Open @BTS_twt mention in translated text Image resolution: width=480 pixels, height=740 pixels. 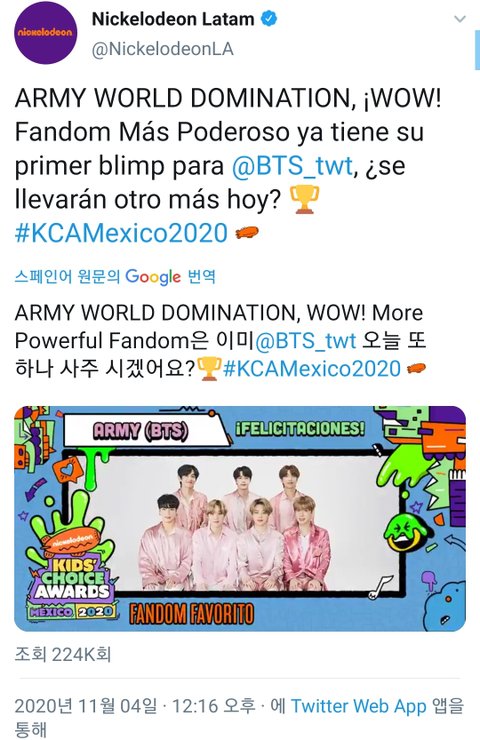305,341
